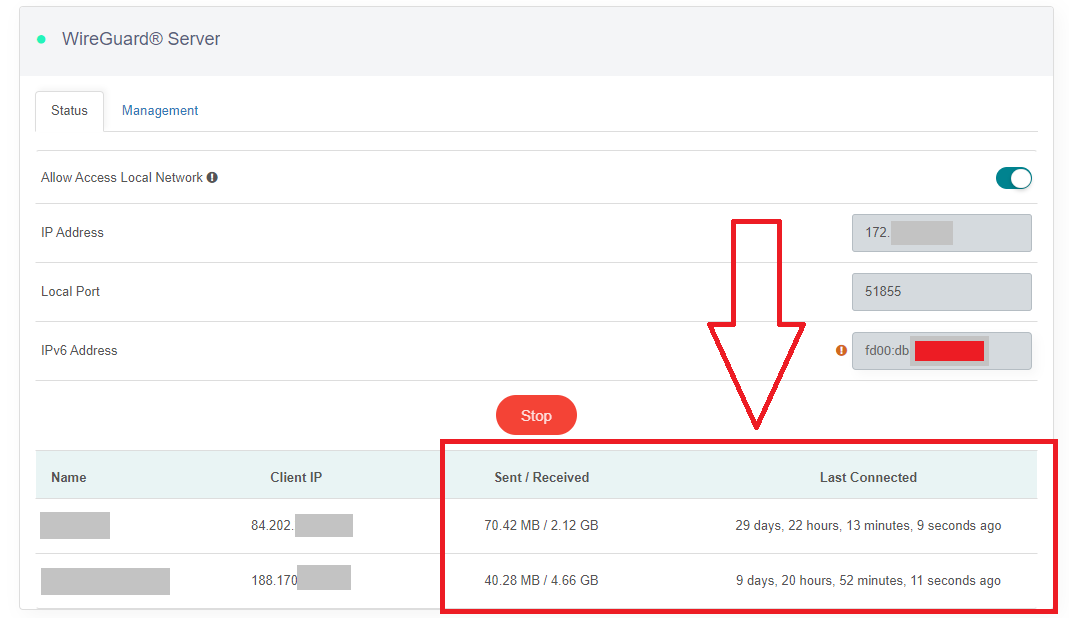Click the Last Connected column header

[x=868, y=477]
